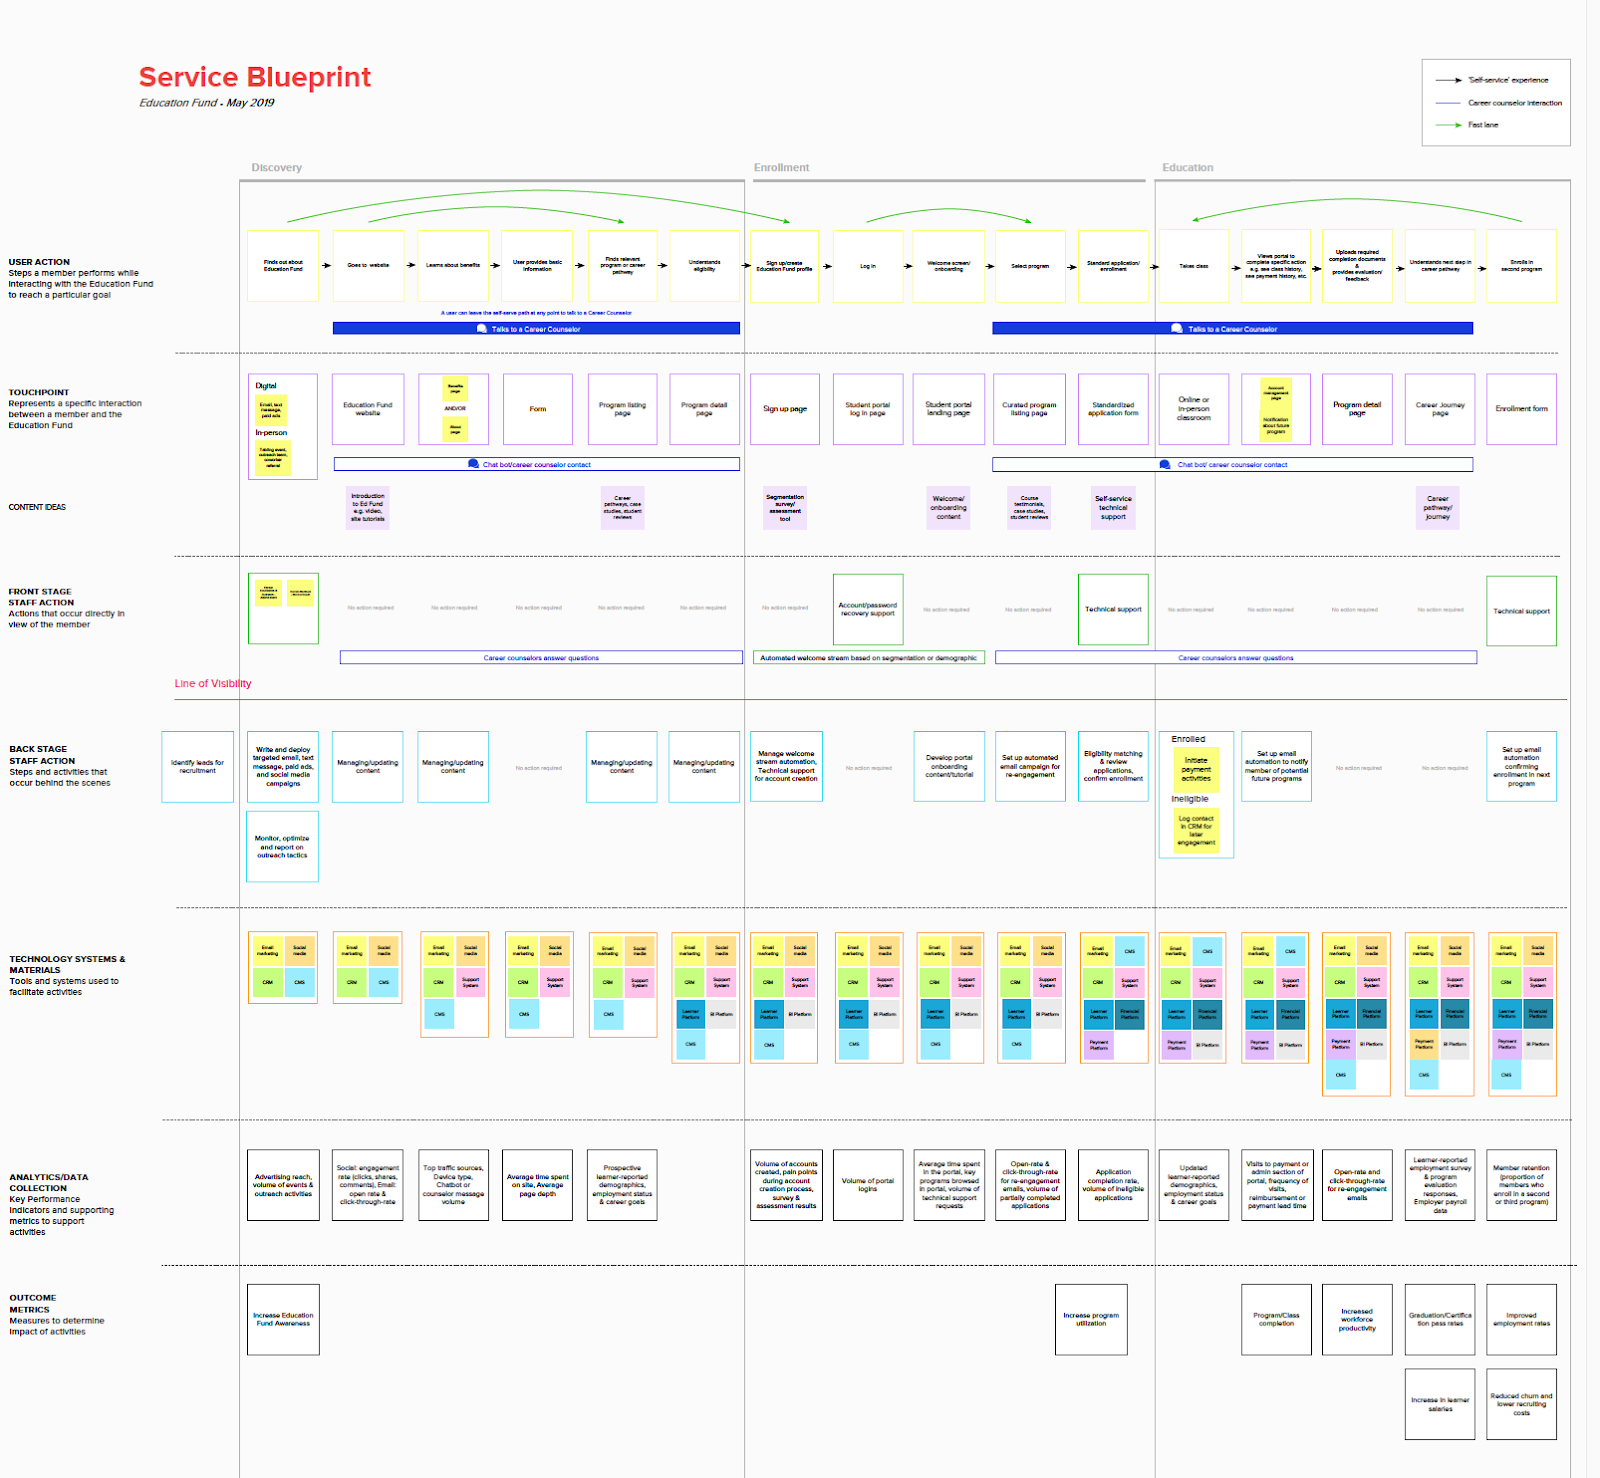
Task: Click the 'Line of Visibility' label
Action: [213, 684]
